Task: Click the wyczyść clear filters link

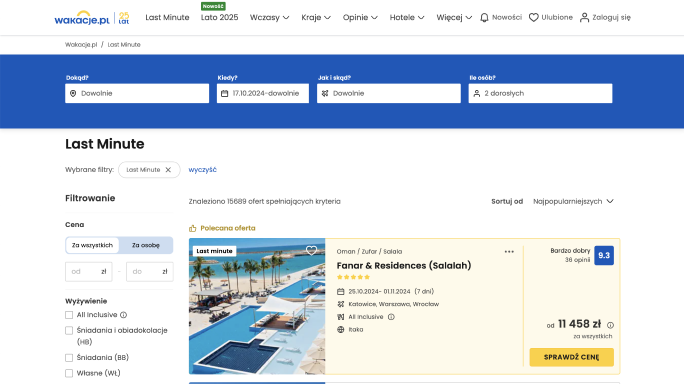Action: (x=202, y=170)
